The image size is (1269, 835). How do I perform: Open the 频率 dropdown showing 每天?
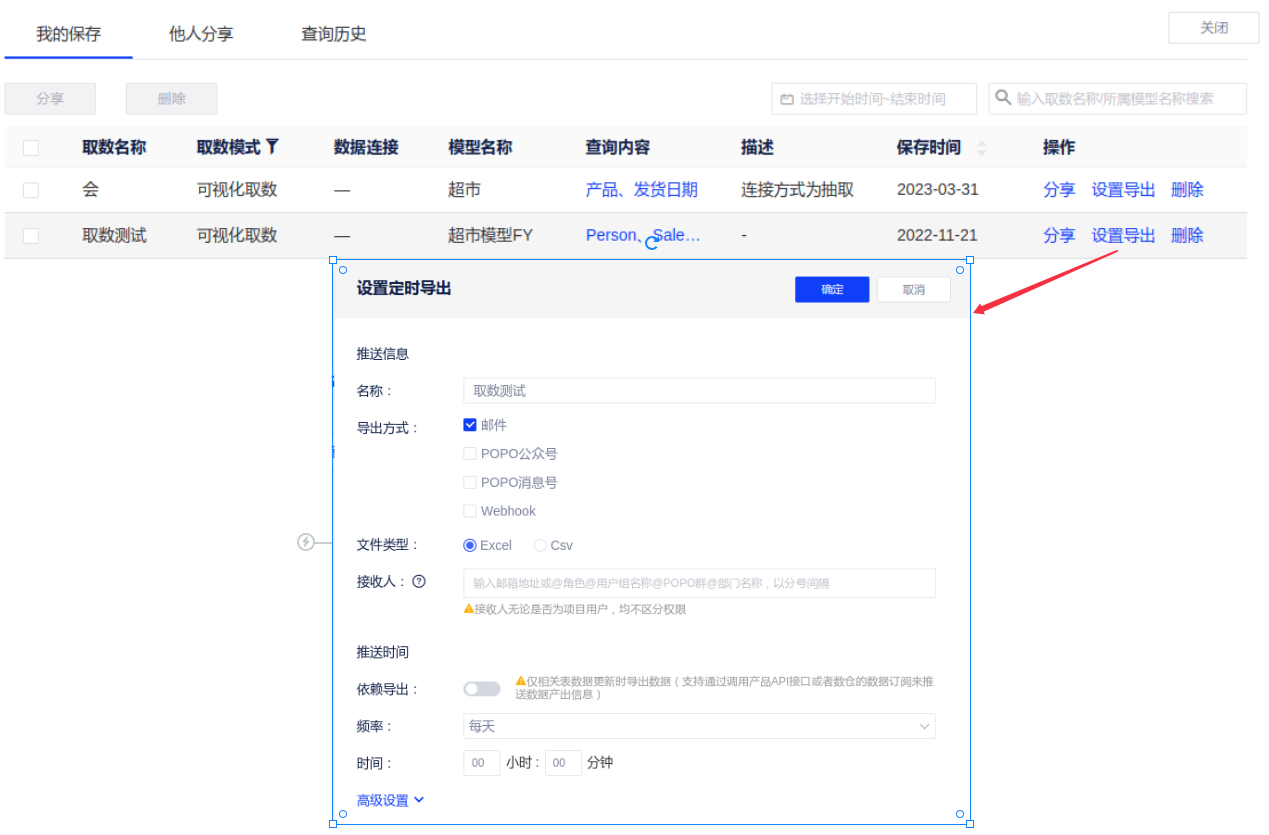tap(699, 726)
